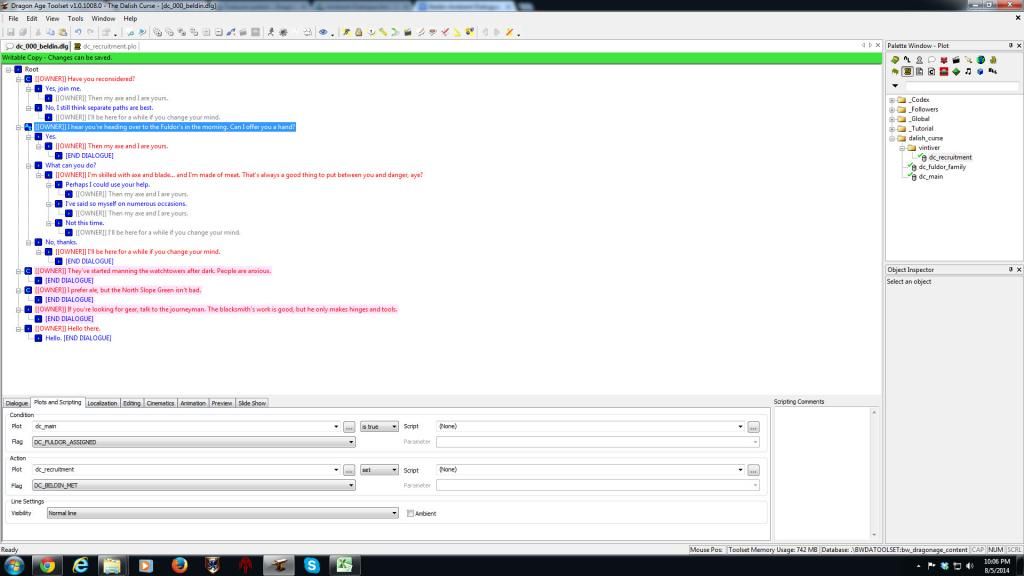This screenshot has height=576, width=1024.
Task: Select the globe icon in Palette Window
Action: pyautogui.click(x=981, y=60)
